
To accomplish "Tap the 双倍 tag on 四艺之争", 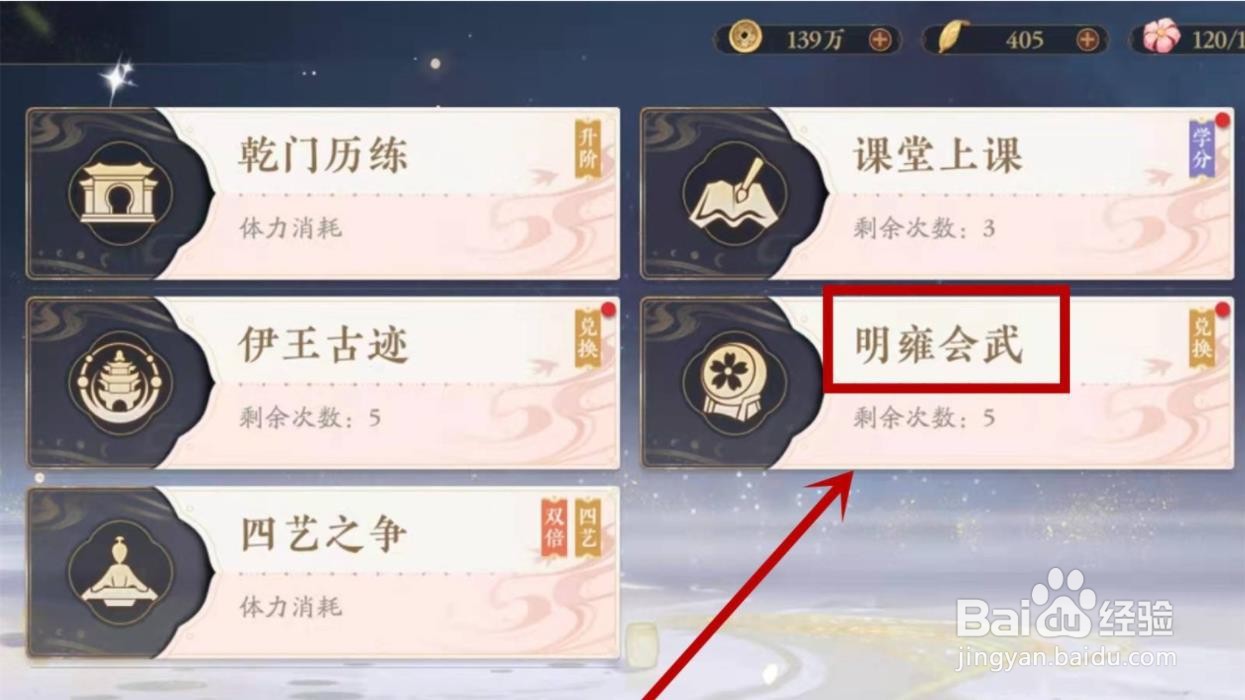I will [554, 528].
